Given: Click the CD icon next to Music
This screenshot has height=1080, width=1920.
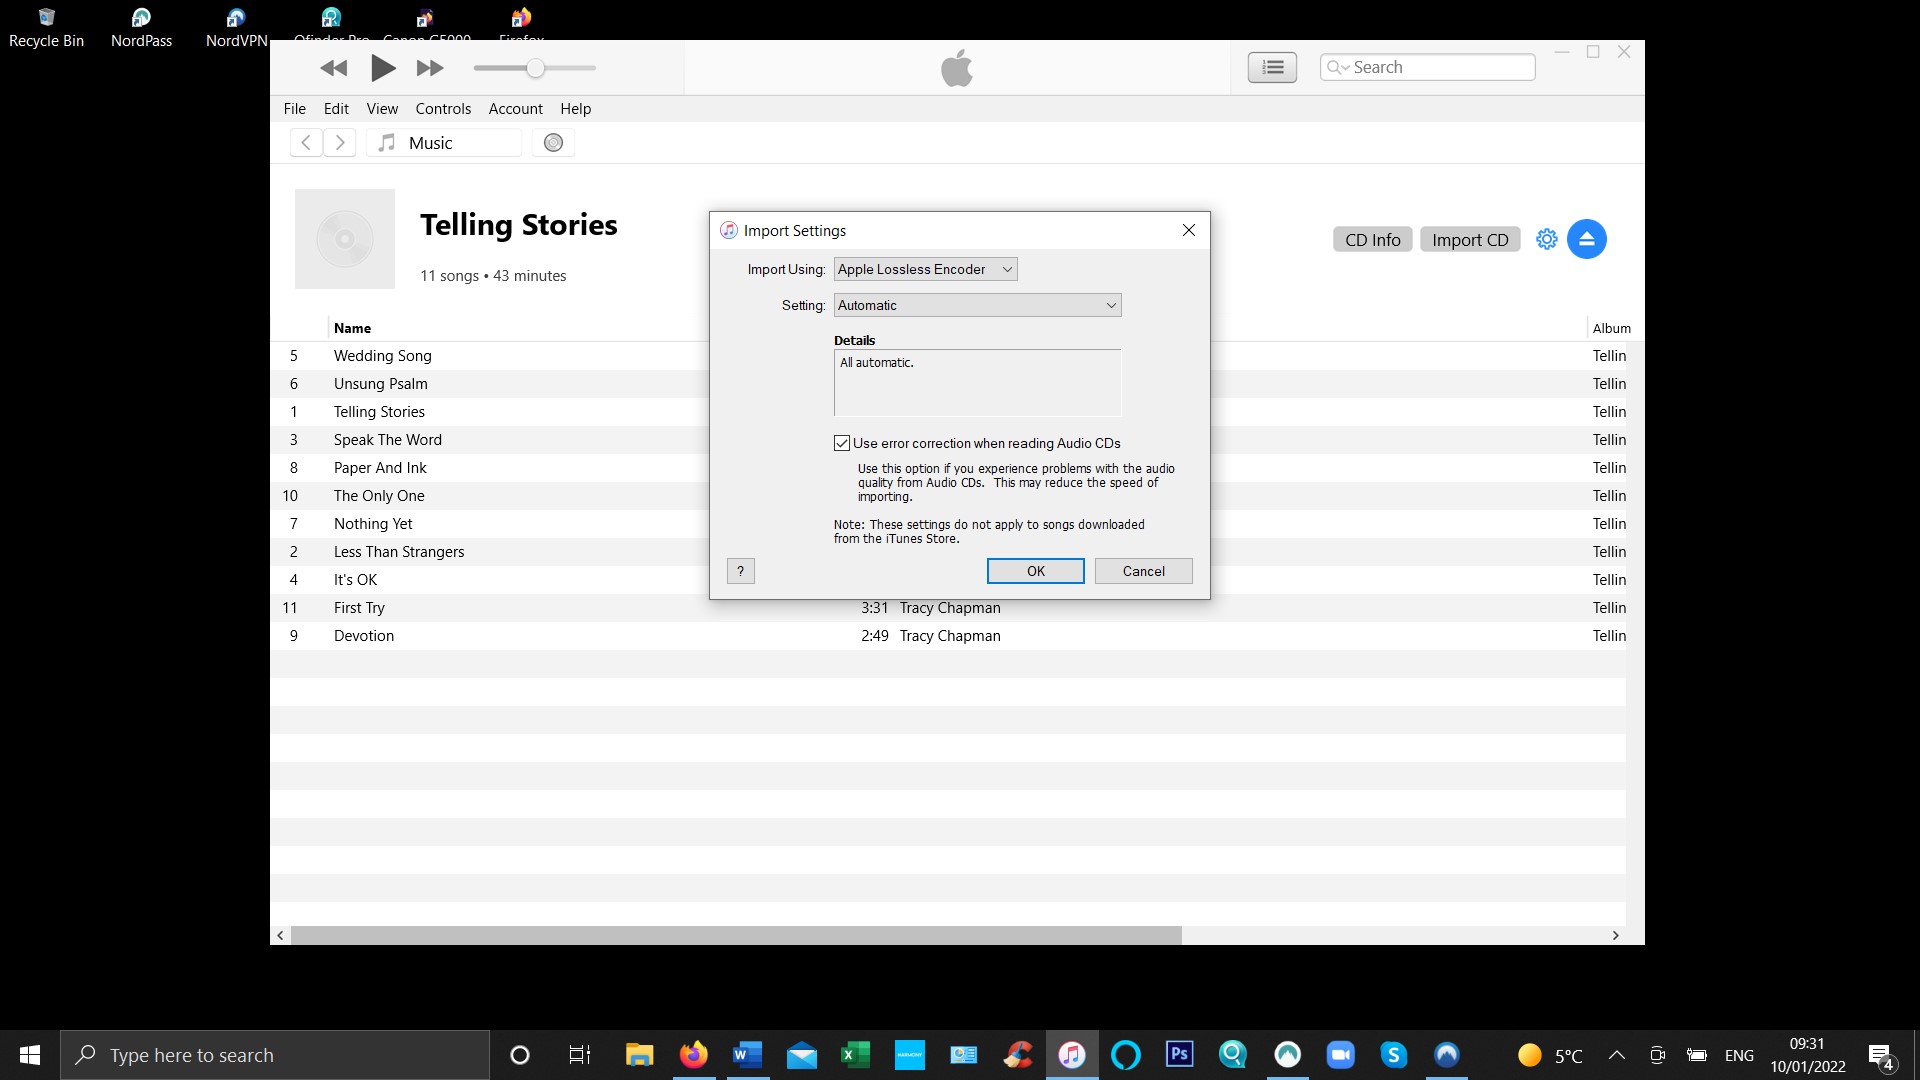Looking at the screenshot, I should 553,143.
